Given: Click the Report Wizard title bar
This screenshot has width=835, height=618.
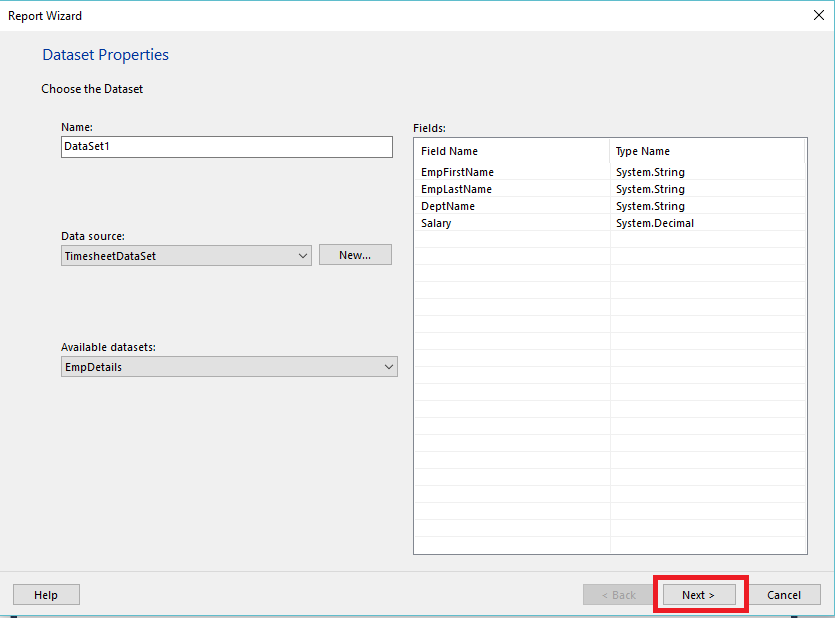Looking at the screenshot, I should (x=400, y=15).
